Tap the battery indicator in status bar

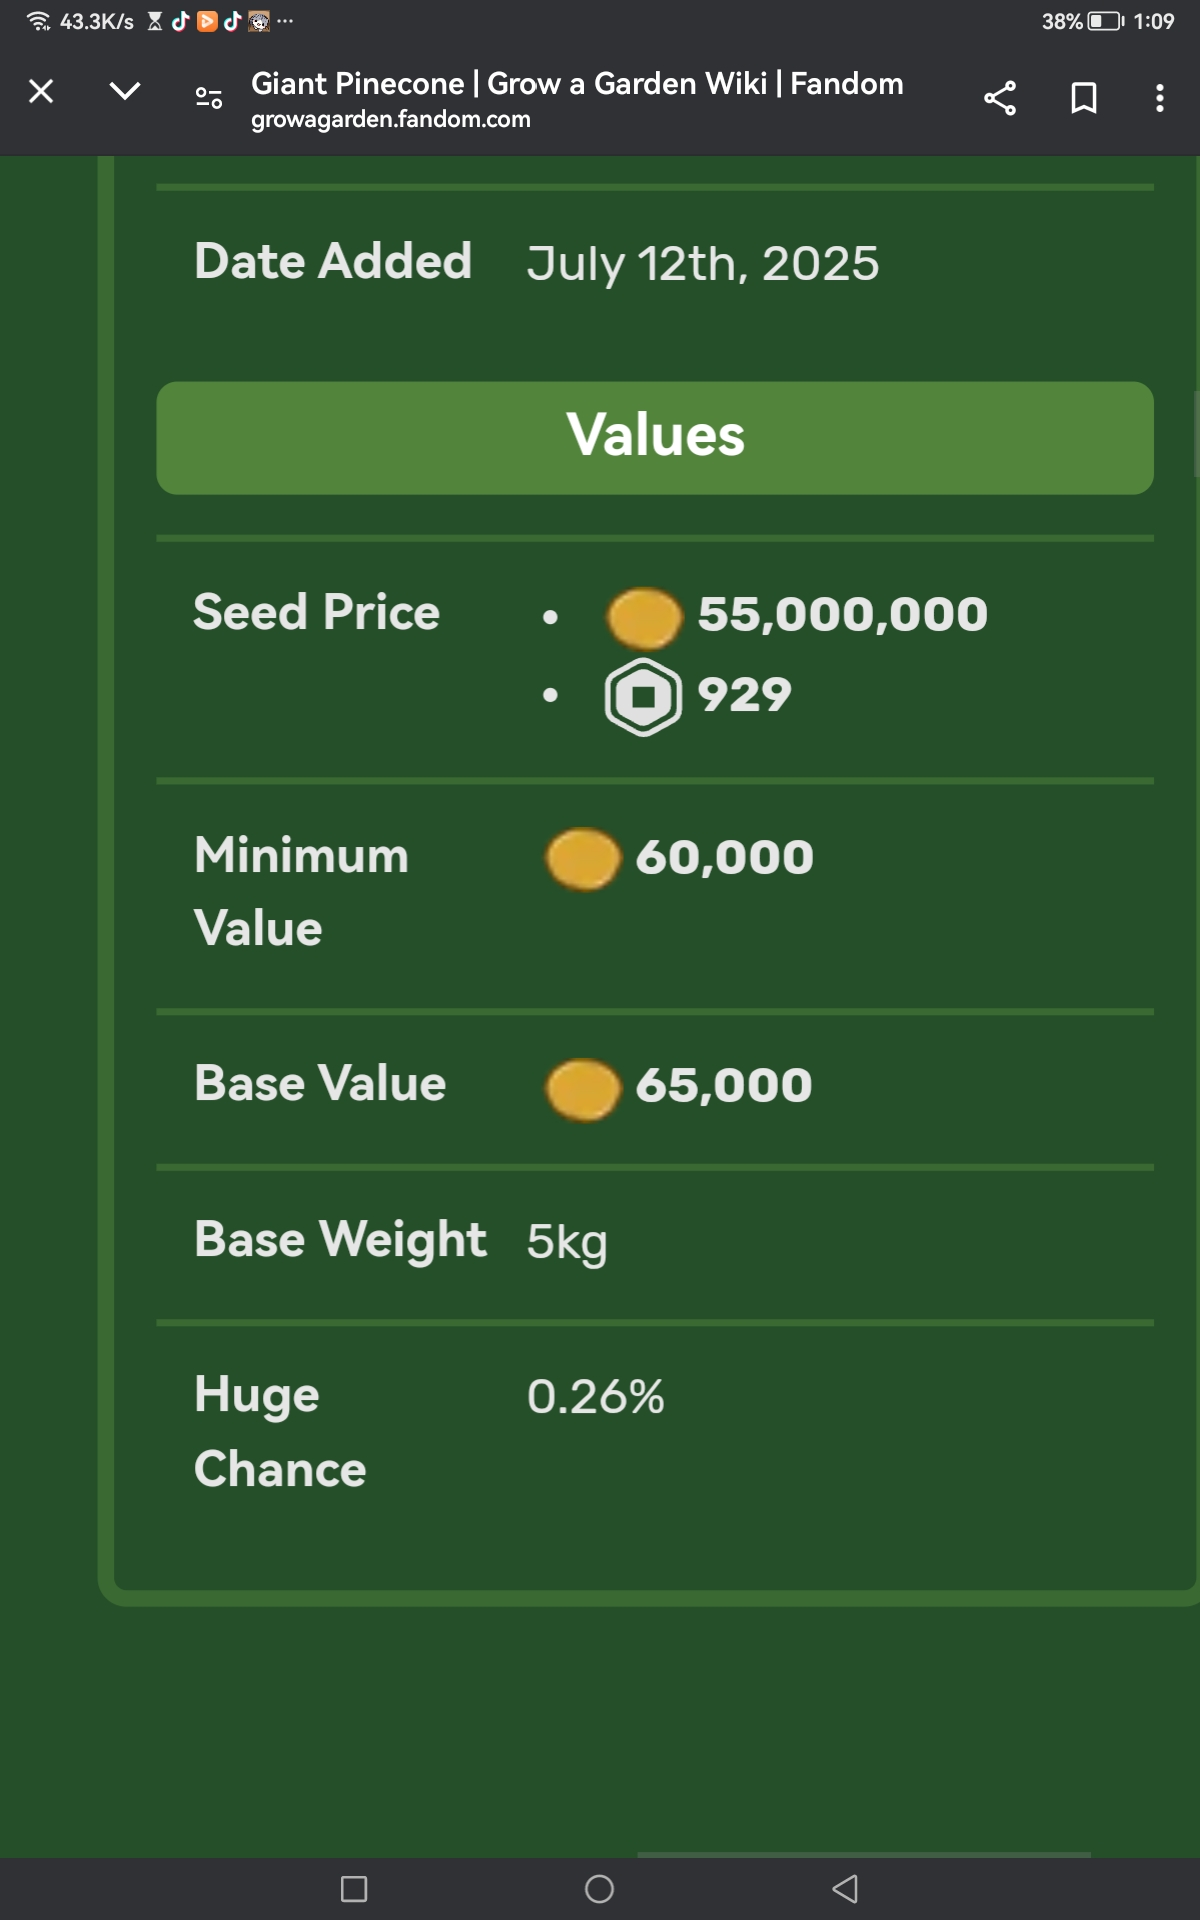click(1106, 21)
